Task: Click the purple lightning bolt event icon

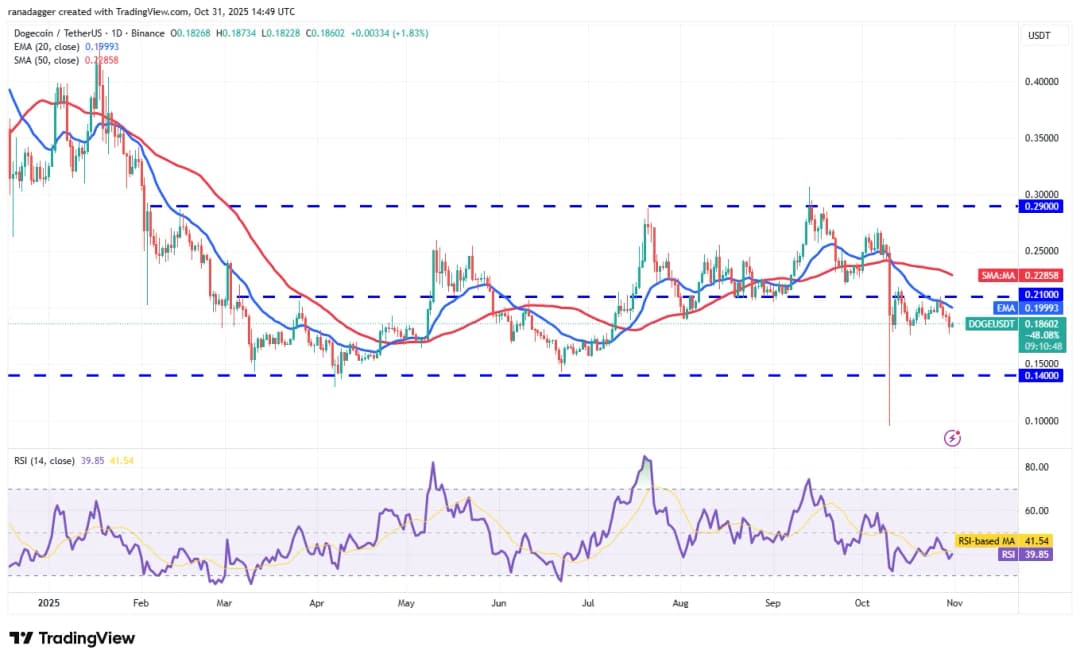Action: tap(952, 438)
